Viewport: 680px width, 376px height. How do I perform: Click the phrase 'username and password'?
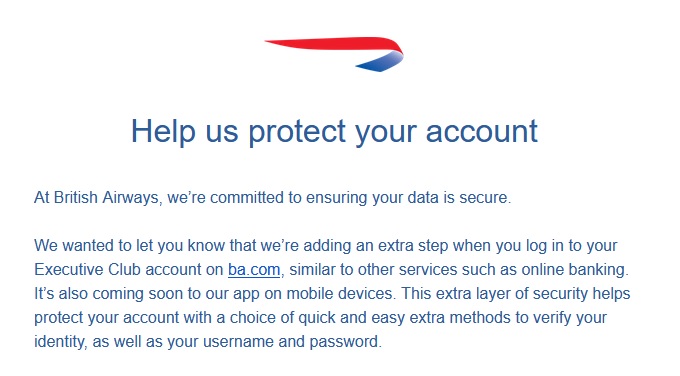290,342
